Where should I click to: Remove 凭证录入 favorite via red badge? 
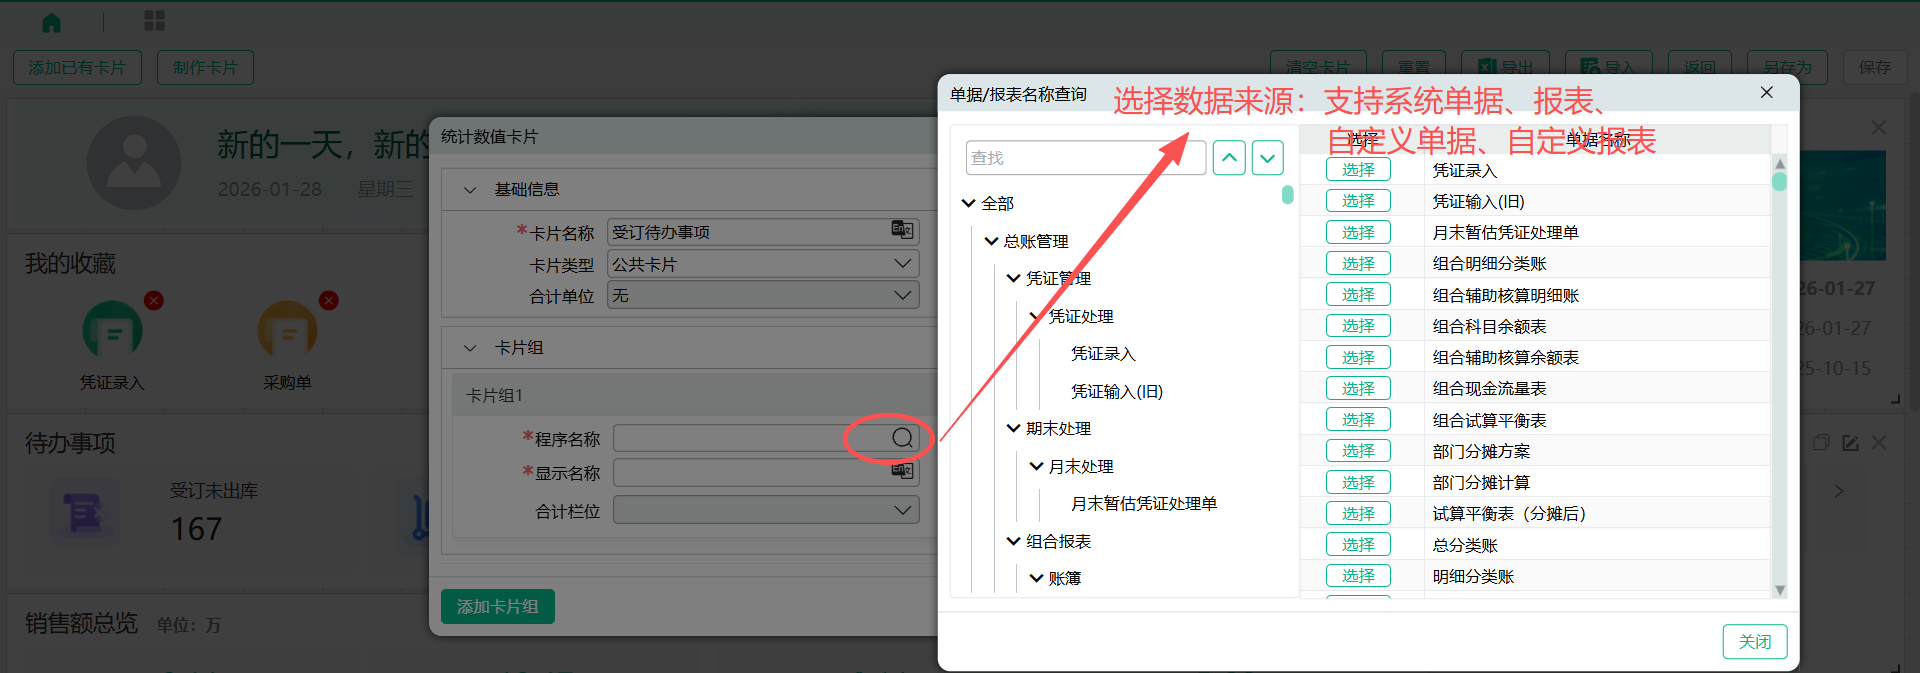(x=153, y=300)
